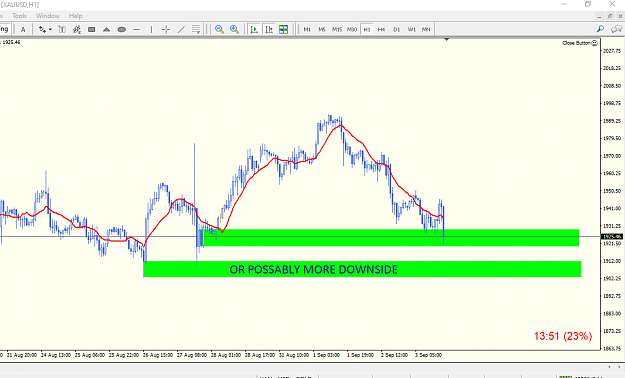Select the text box label tool
This screenshot has height=378, width=625.
62,30
